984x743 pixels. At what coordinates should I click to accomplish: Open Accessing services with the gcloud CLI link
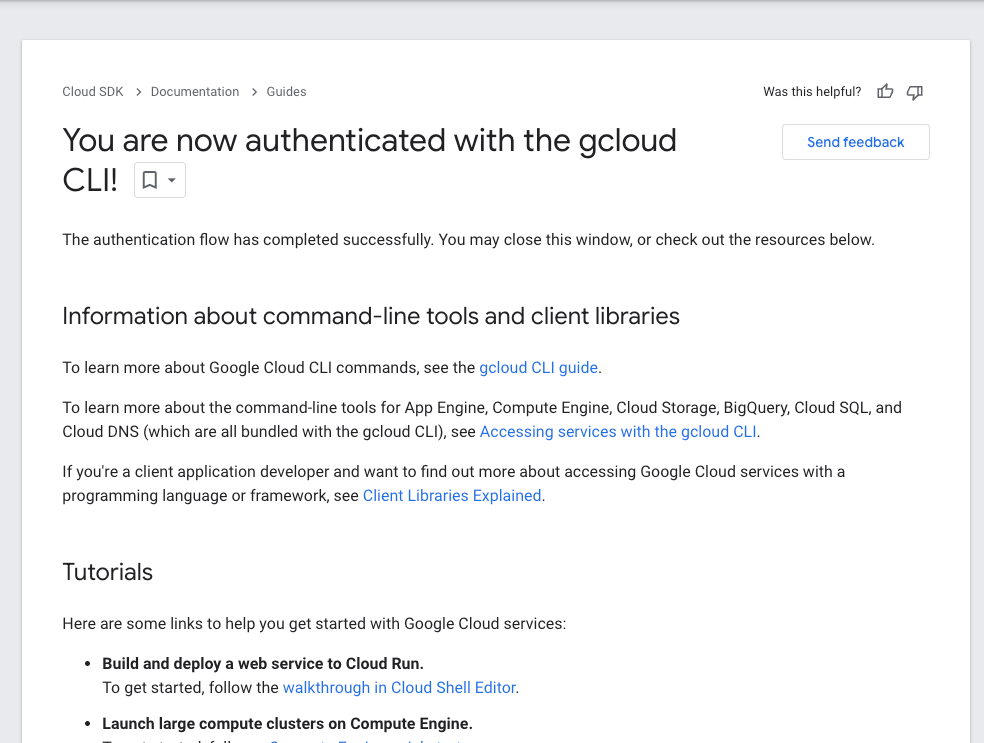click(x=618, y=432)
